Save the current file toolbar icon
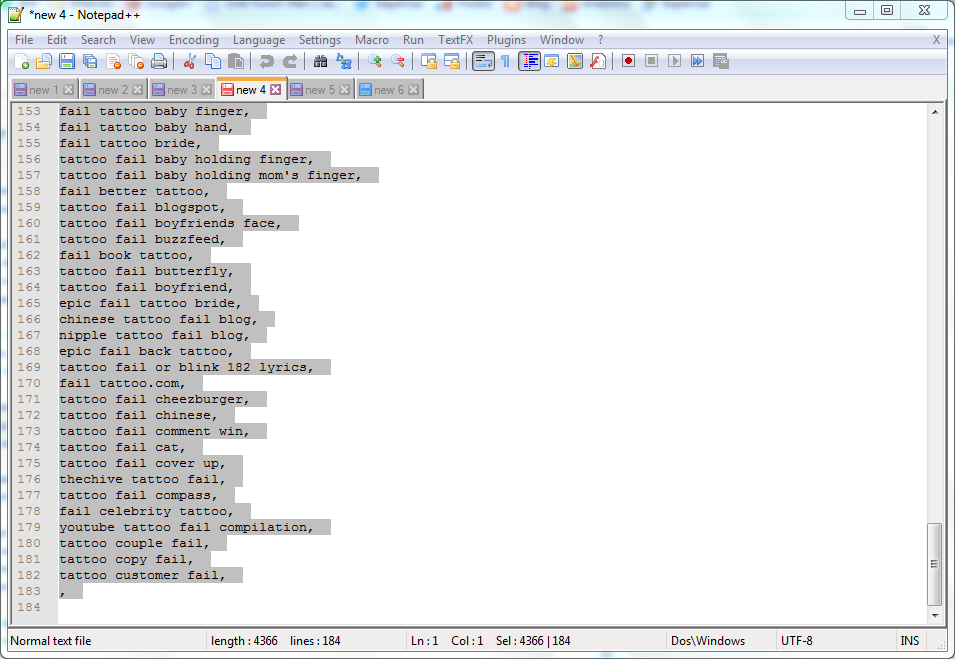The image size is (955, 659). 67,61
